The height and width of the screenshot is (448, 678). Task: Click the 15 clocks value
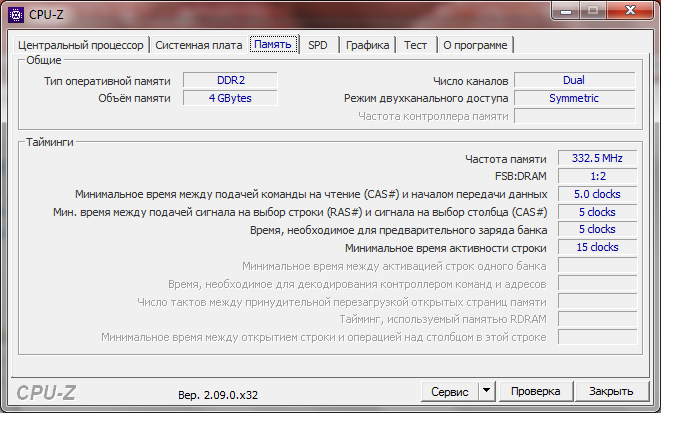[597, 247]
